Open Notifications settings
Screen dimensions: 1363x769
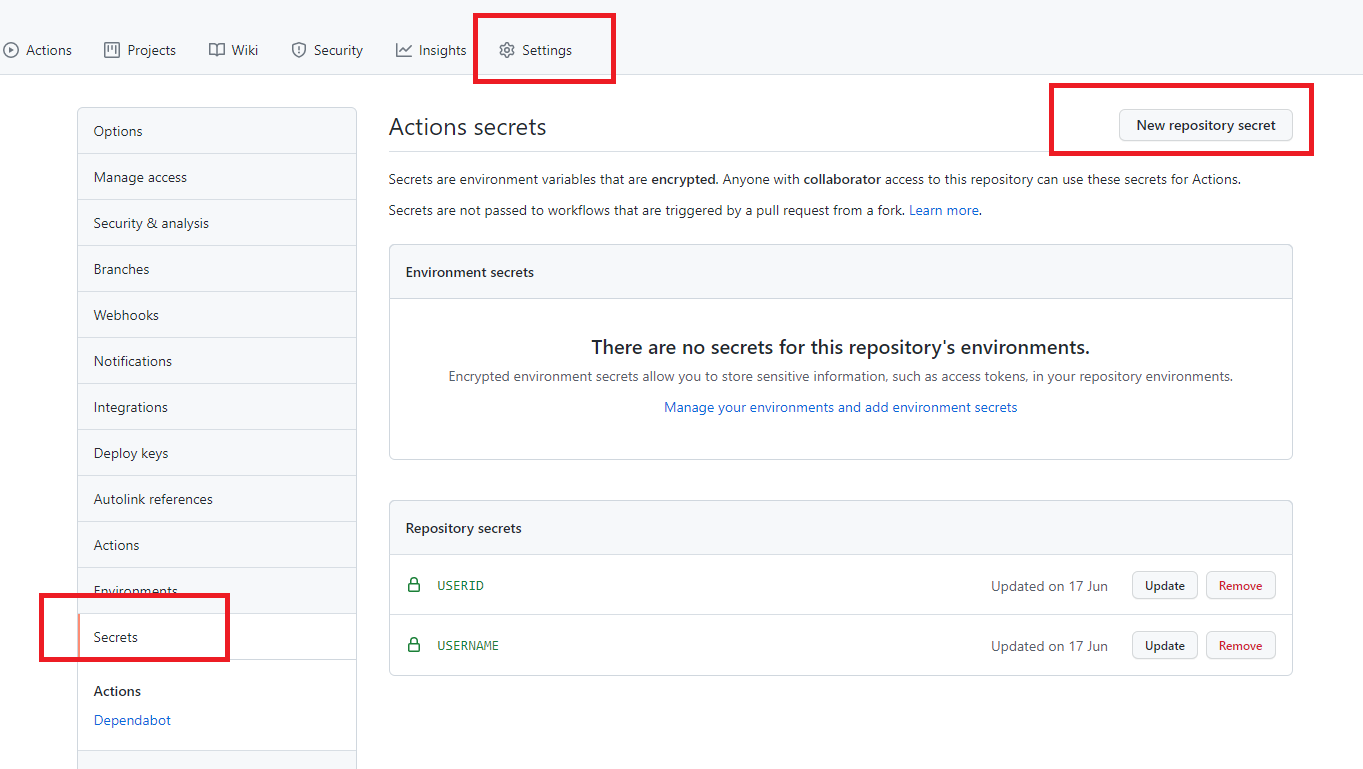(x=217, y=361)
